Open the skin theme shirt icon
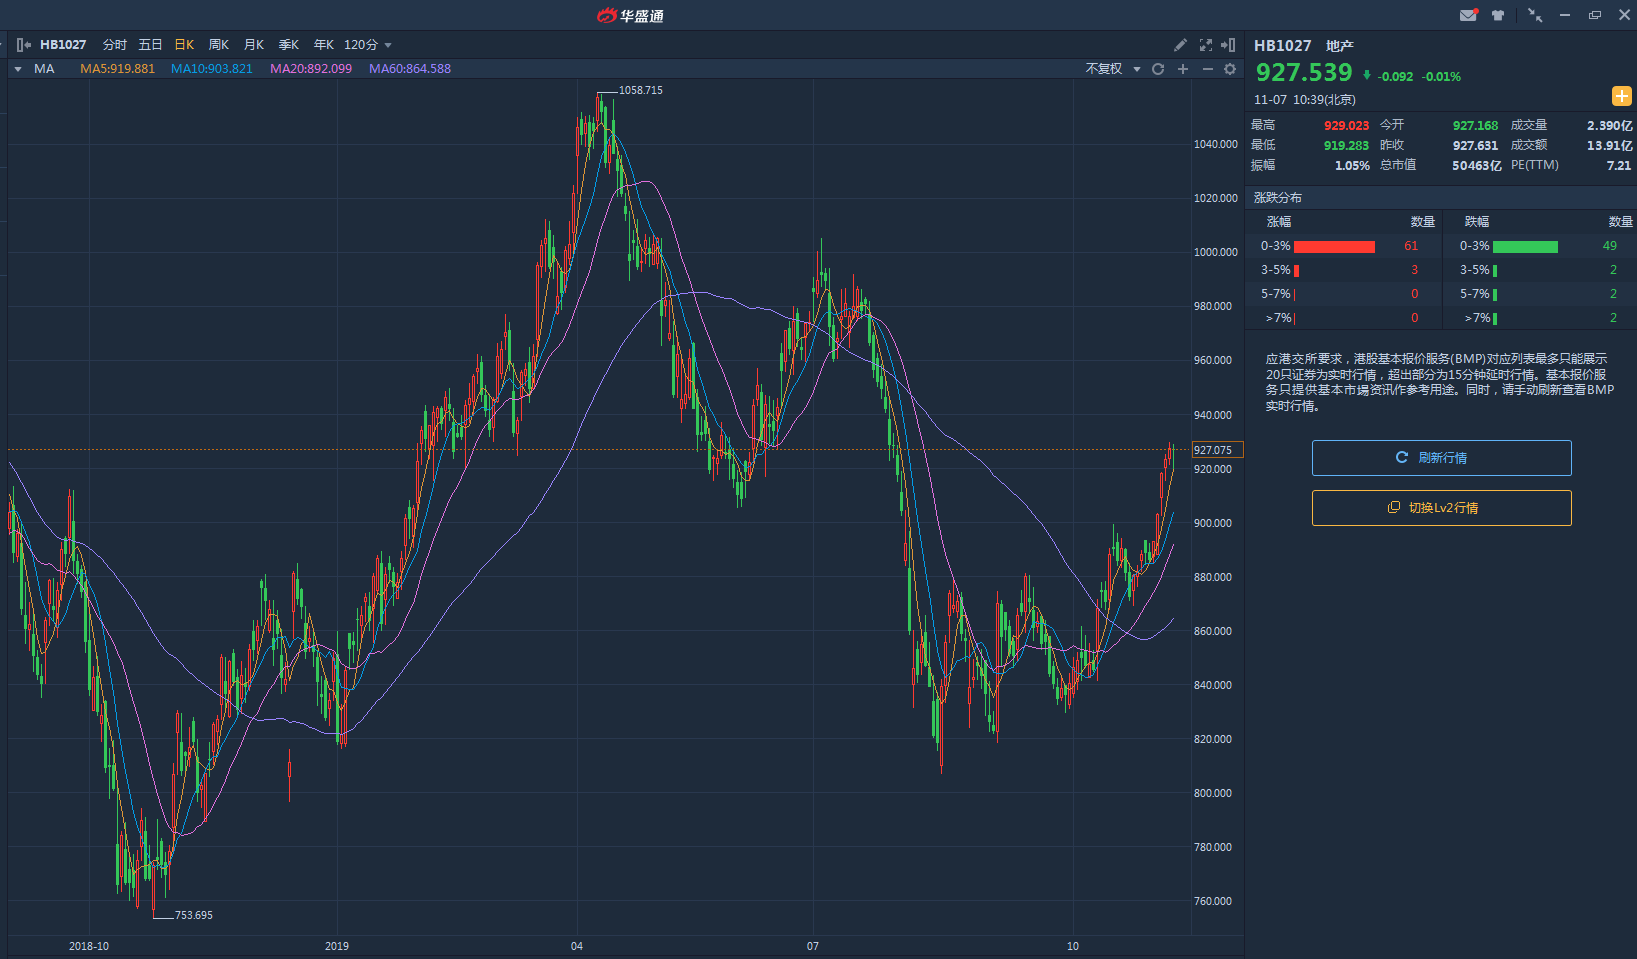 pyautogui.click(x=1498, y=15)
